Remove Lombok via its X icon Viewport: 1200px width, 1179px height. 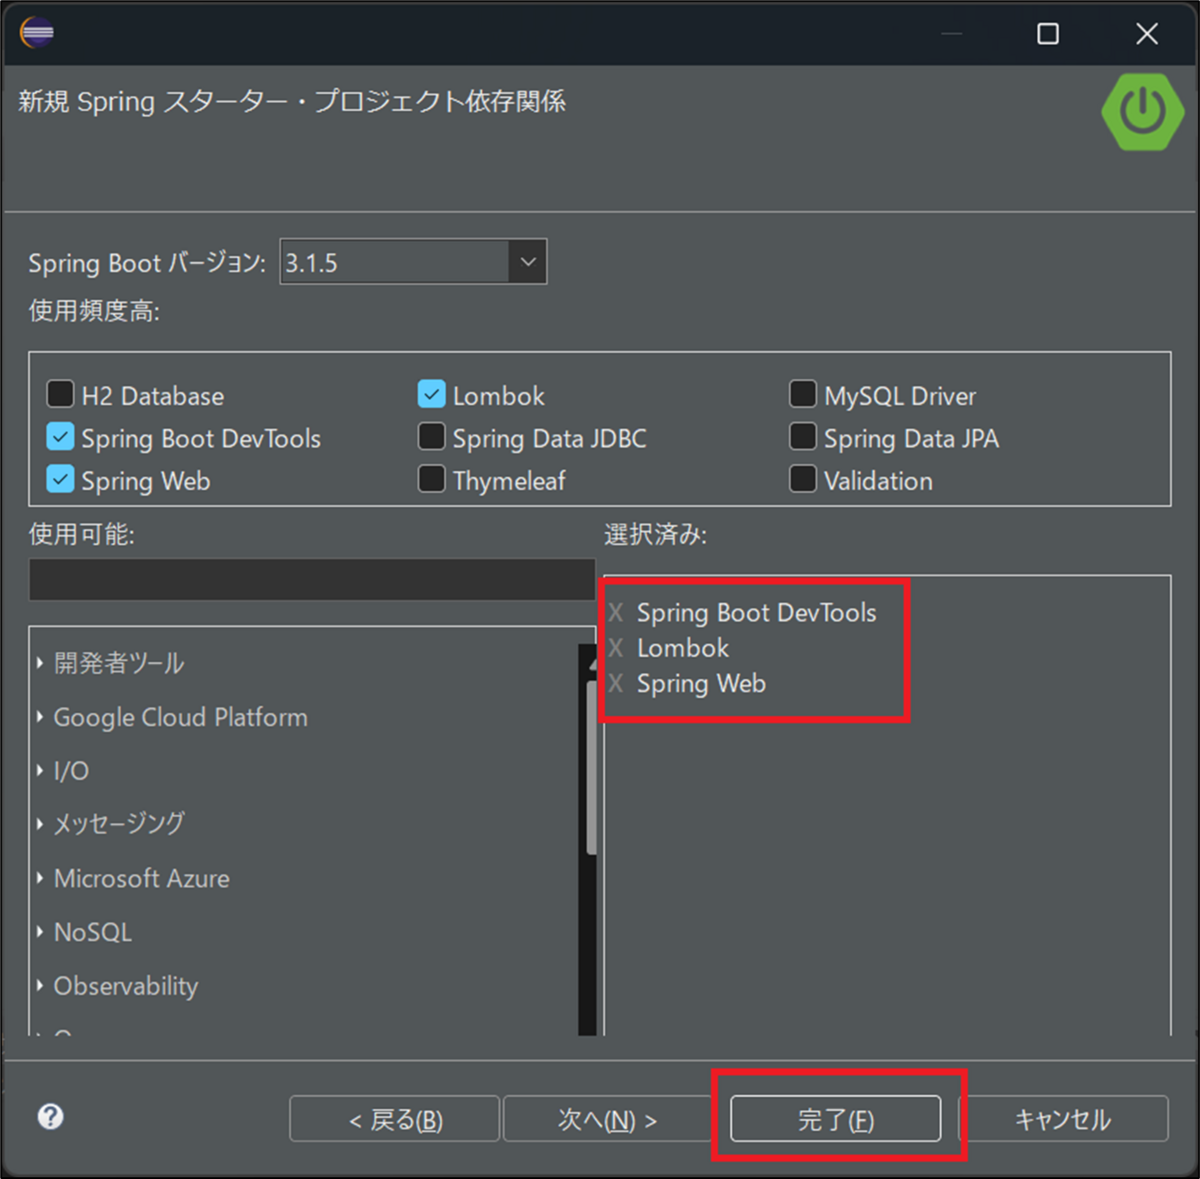616,648
